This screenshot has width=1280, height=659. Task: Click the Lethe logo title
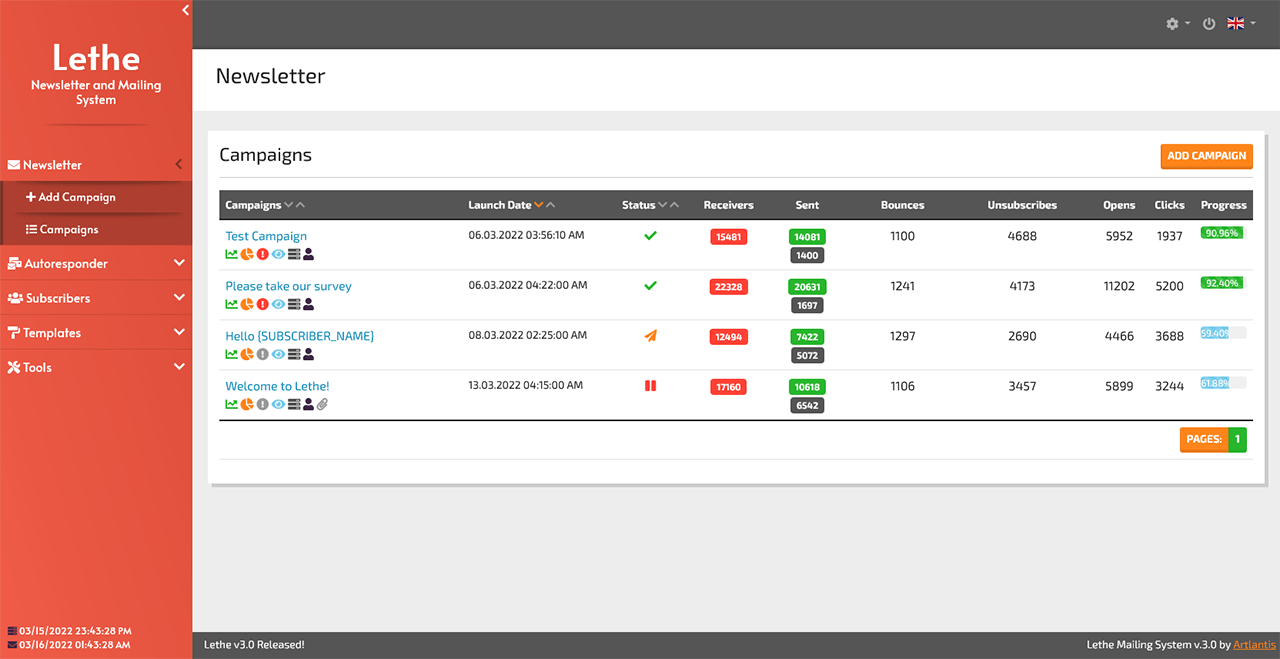pyautogui.click(x=96, y=57)
